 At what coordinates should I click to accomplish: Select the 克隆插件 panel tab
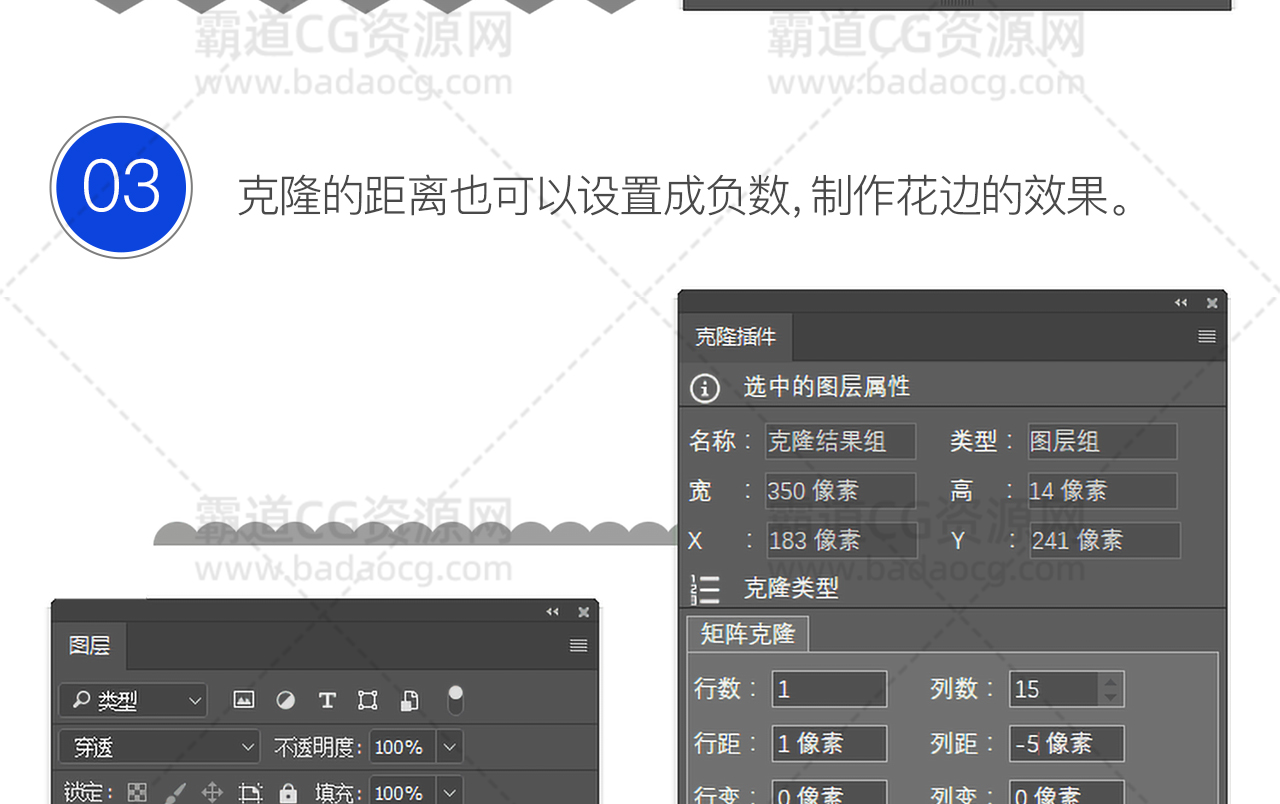pos(735,337)
